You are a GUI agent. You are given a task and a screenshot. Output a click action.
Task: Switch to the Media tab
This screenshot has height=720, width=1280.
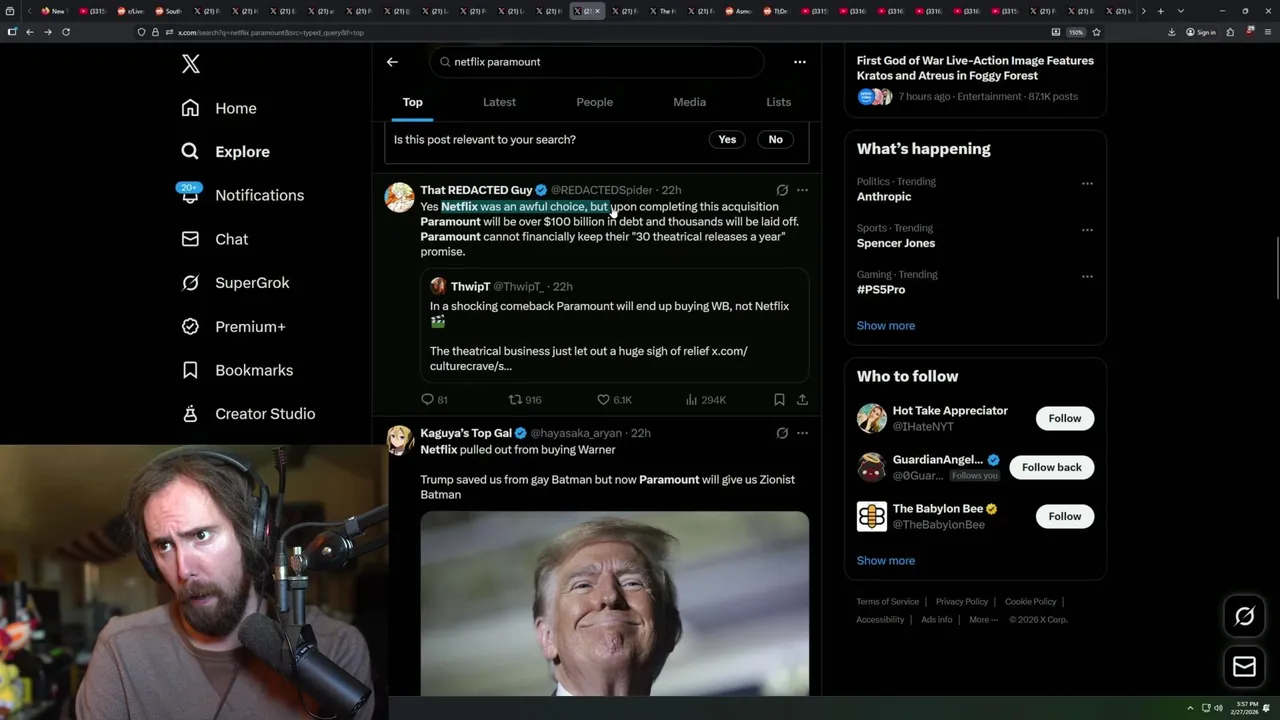(689, 102)
